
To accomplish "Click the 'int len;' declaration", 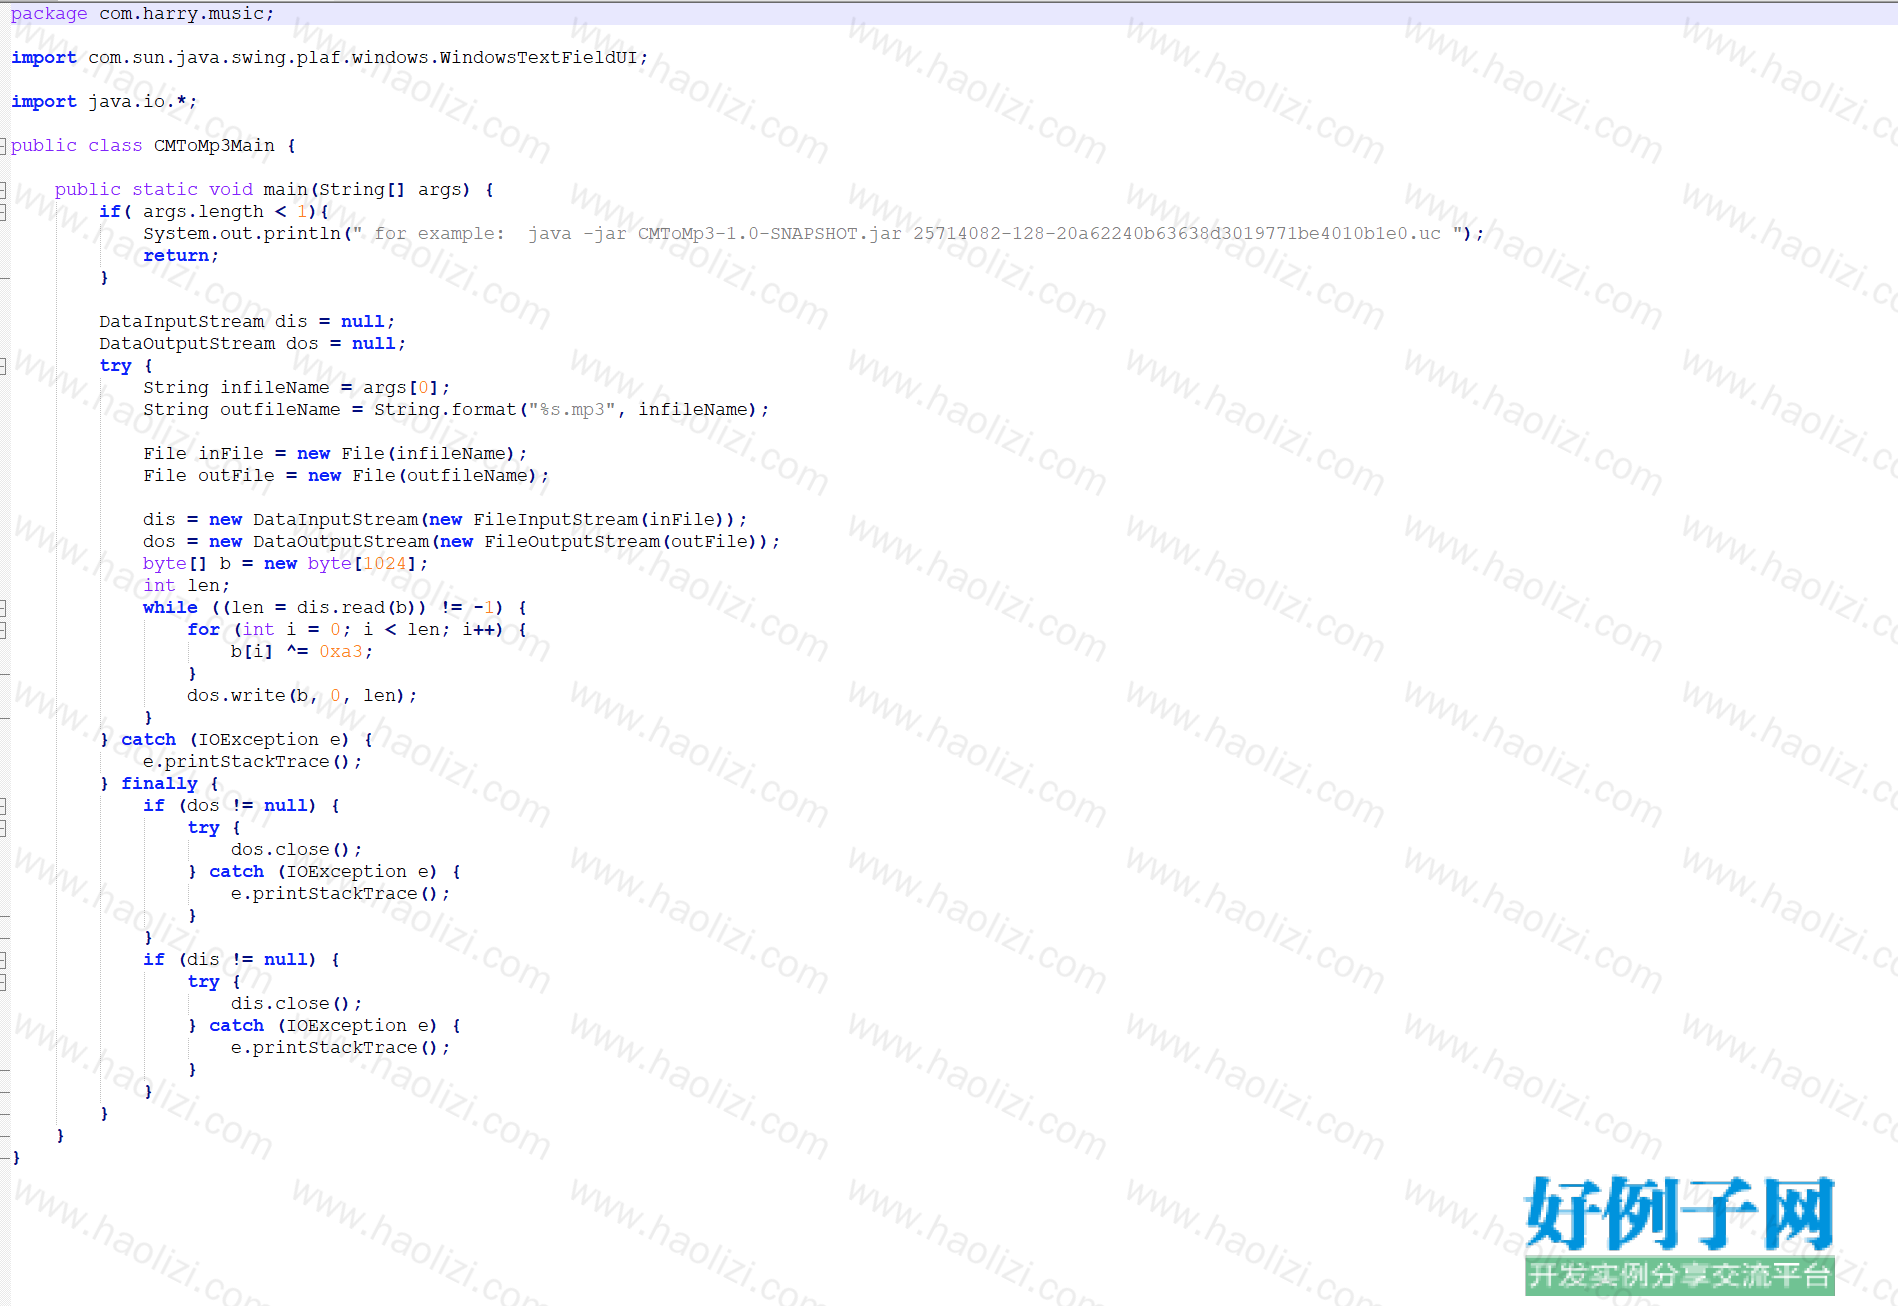I will coord(186,586).
